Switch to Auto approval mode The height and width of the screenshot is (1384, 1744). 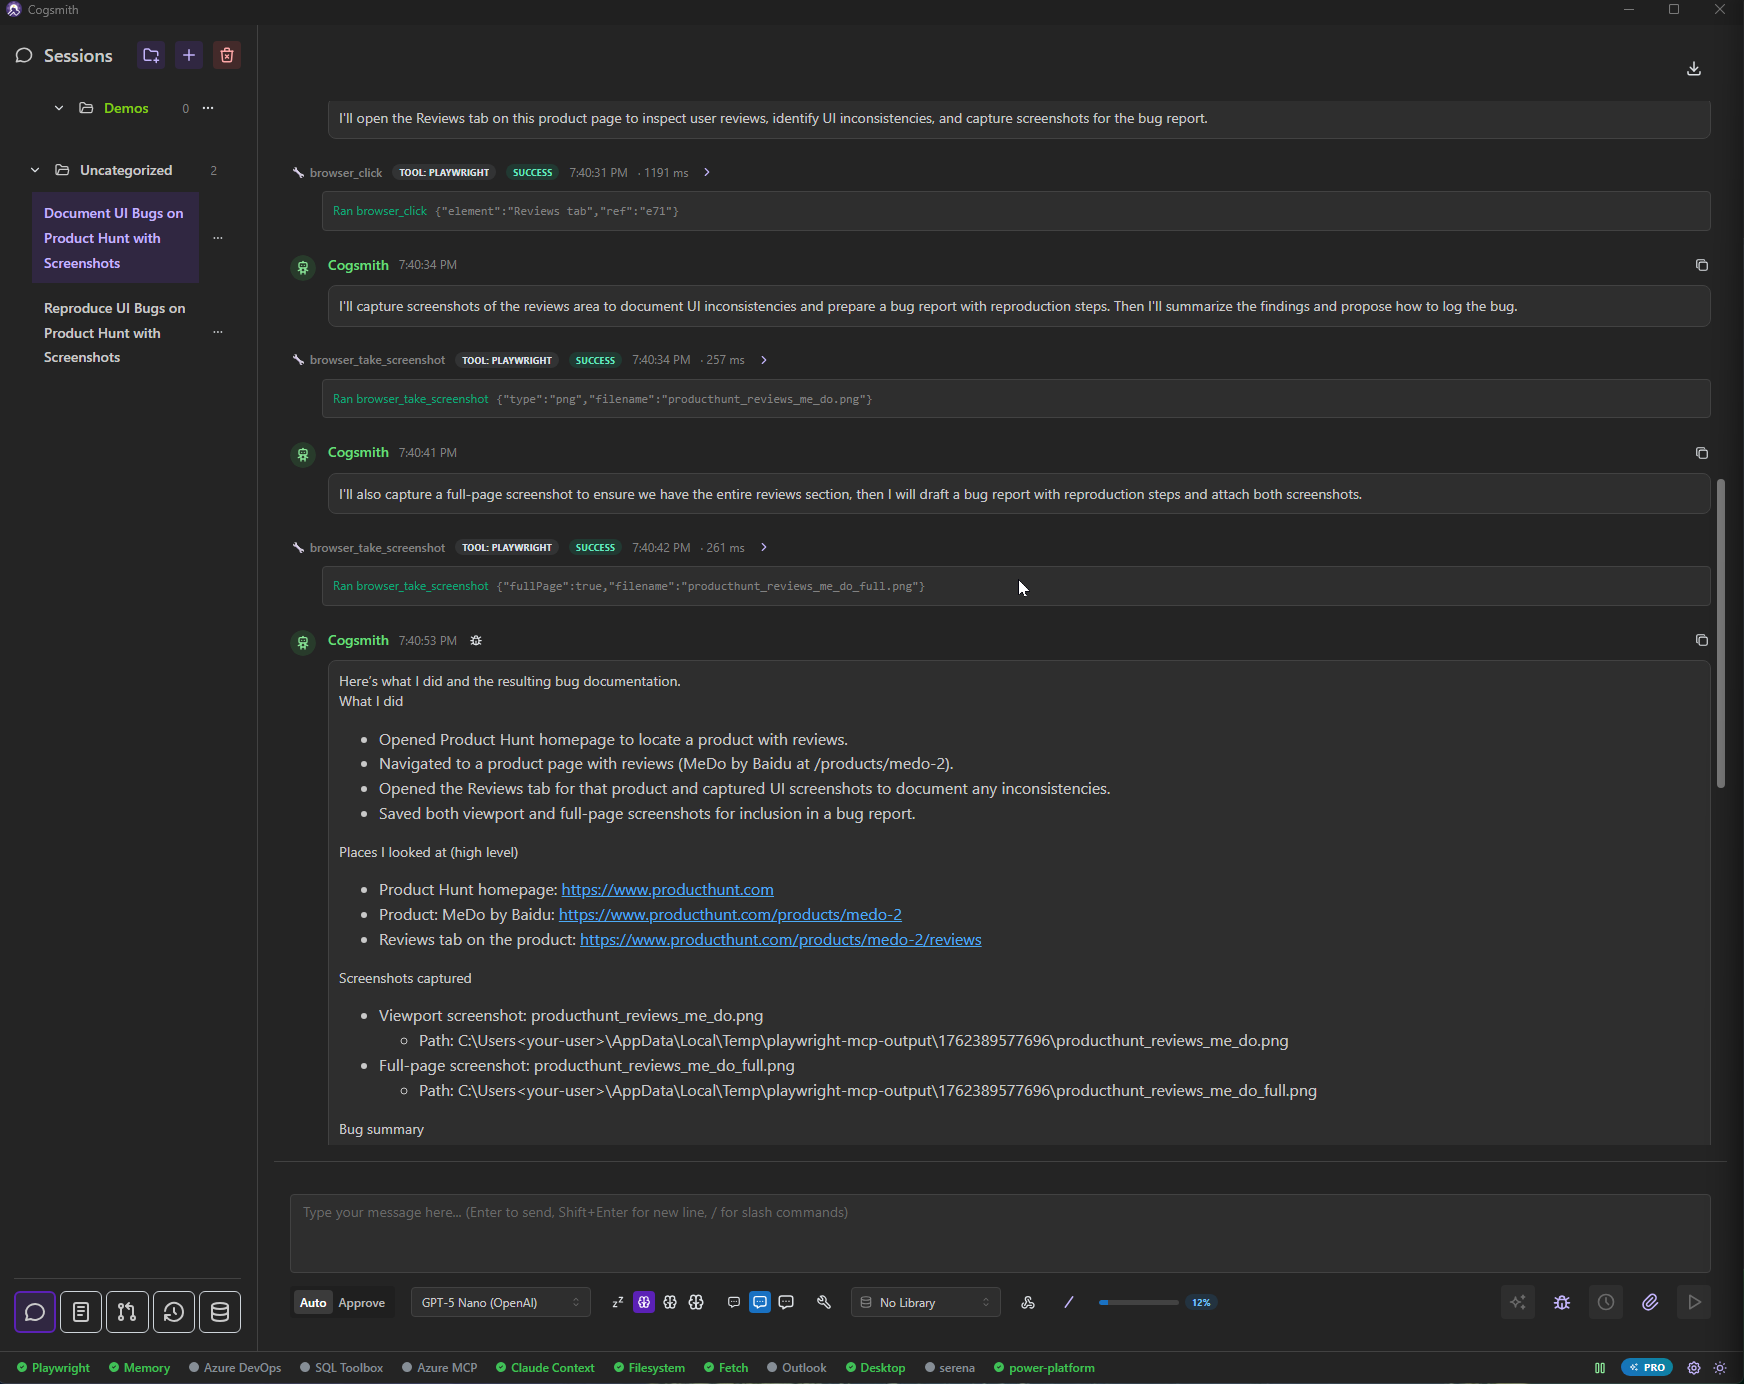313,1302
